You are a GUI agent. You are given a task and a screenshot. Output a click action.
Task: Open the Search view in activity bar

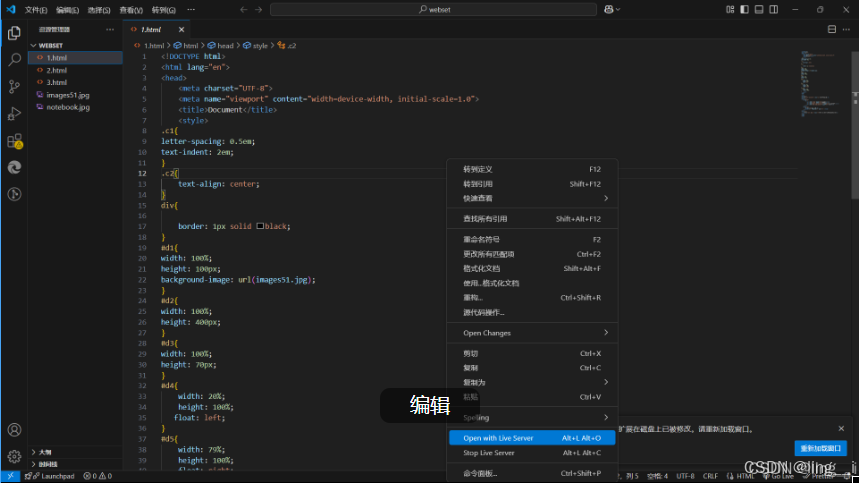point(14,59)
